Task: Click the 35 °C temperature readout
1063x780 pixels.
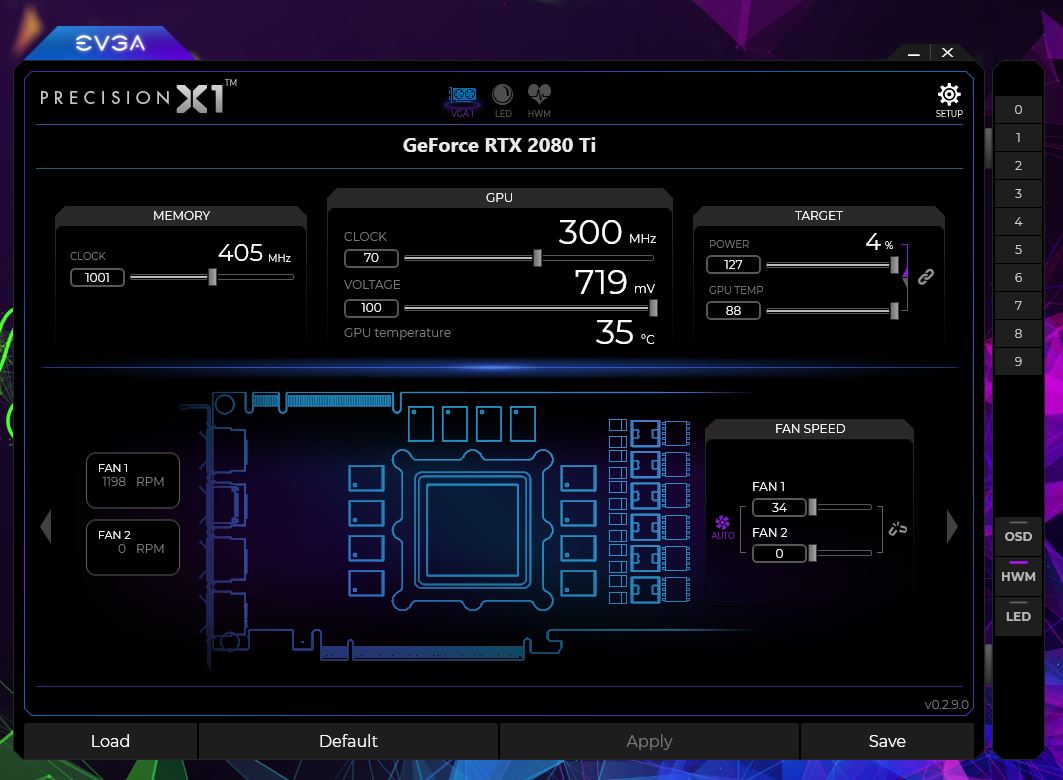Action: pos(624,333)
